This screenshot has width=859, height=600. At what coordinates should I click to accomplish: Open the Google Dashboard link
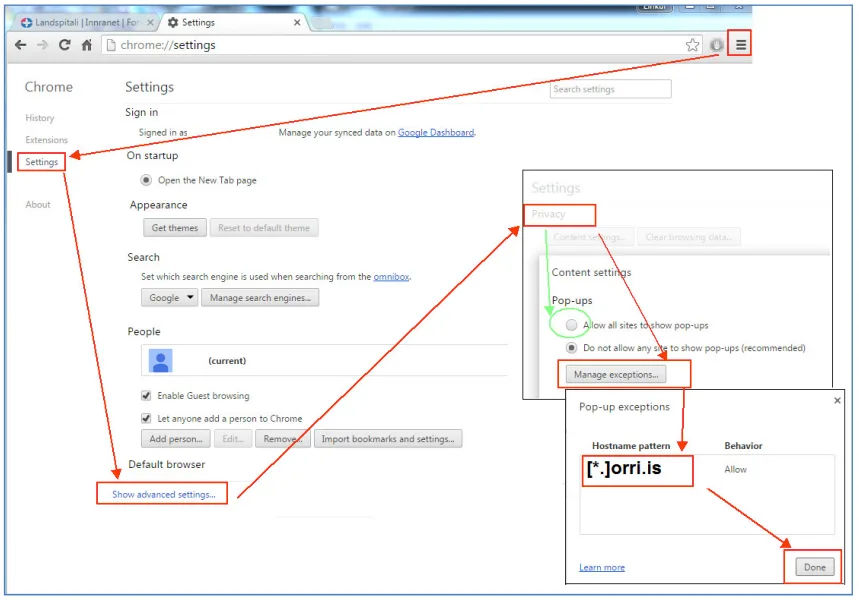[436, 133]
